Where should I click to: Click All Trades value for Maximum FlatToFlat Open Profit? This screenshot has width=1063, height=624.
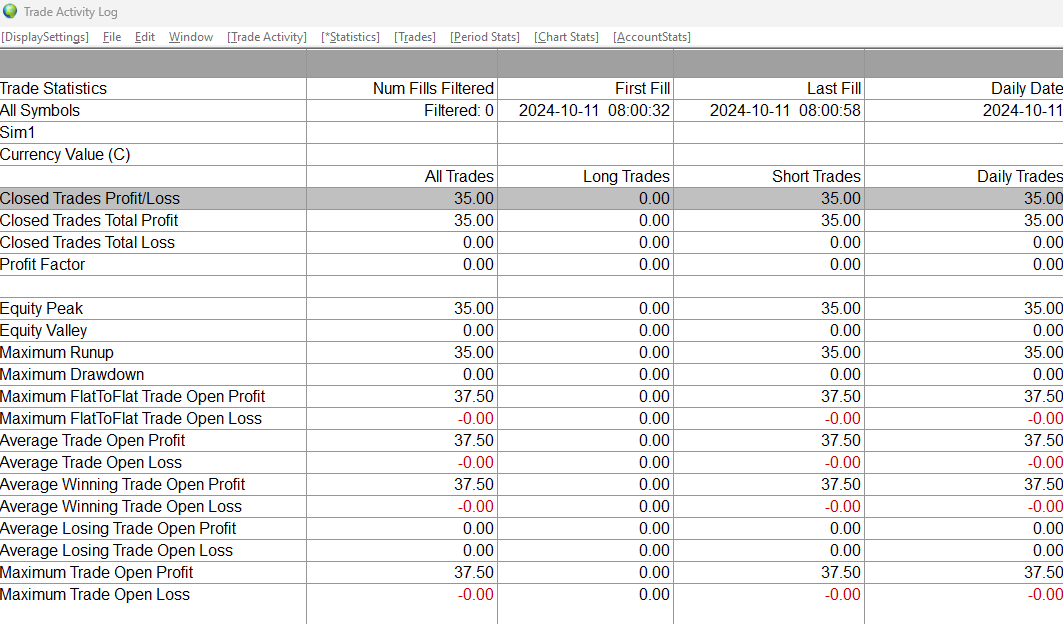[474, 397]
